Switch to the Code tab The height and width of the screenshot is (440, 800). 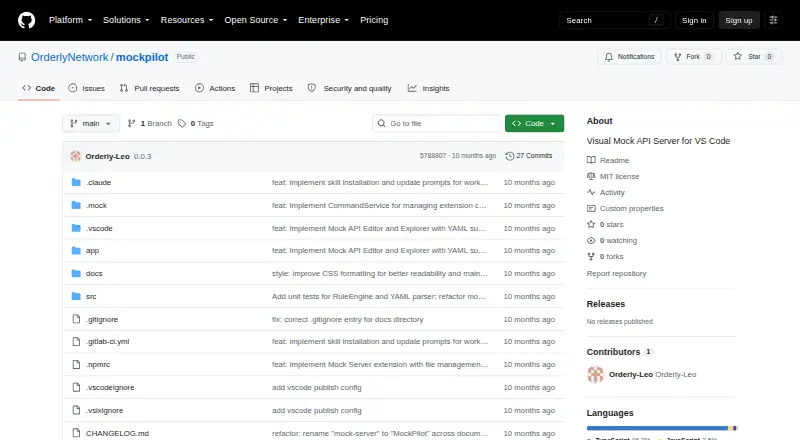tap(38, 88)
